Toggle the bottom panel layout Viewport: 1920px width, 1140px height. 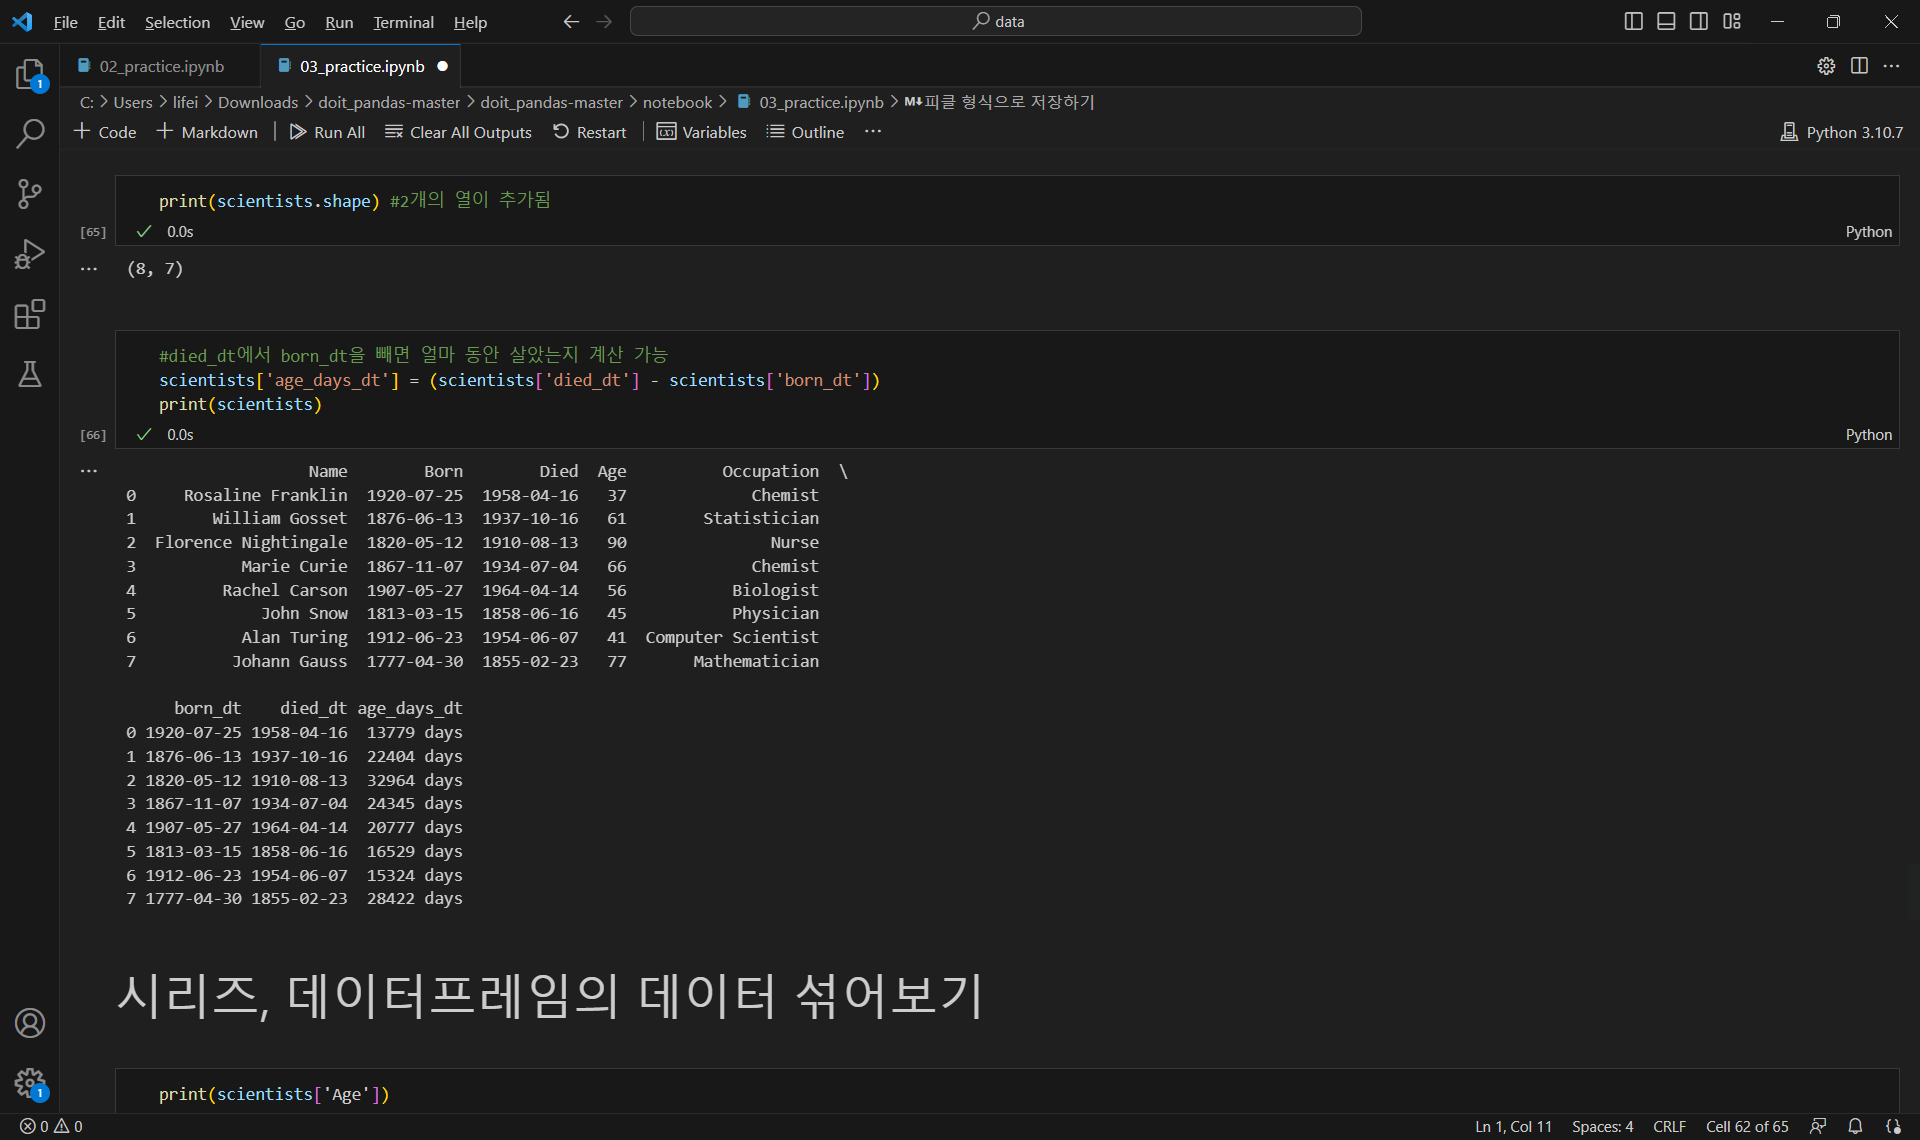click(1666, 21)
